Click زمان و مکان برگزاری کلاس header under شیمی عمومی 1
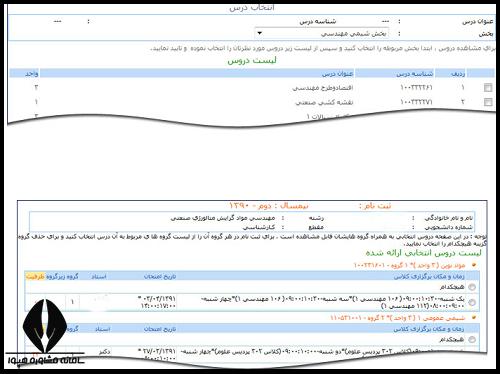The height and width of the screenshot is (374, 500). (428, 329)
